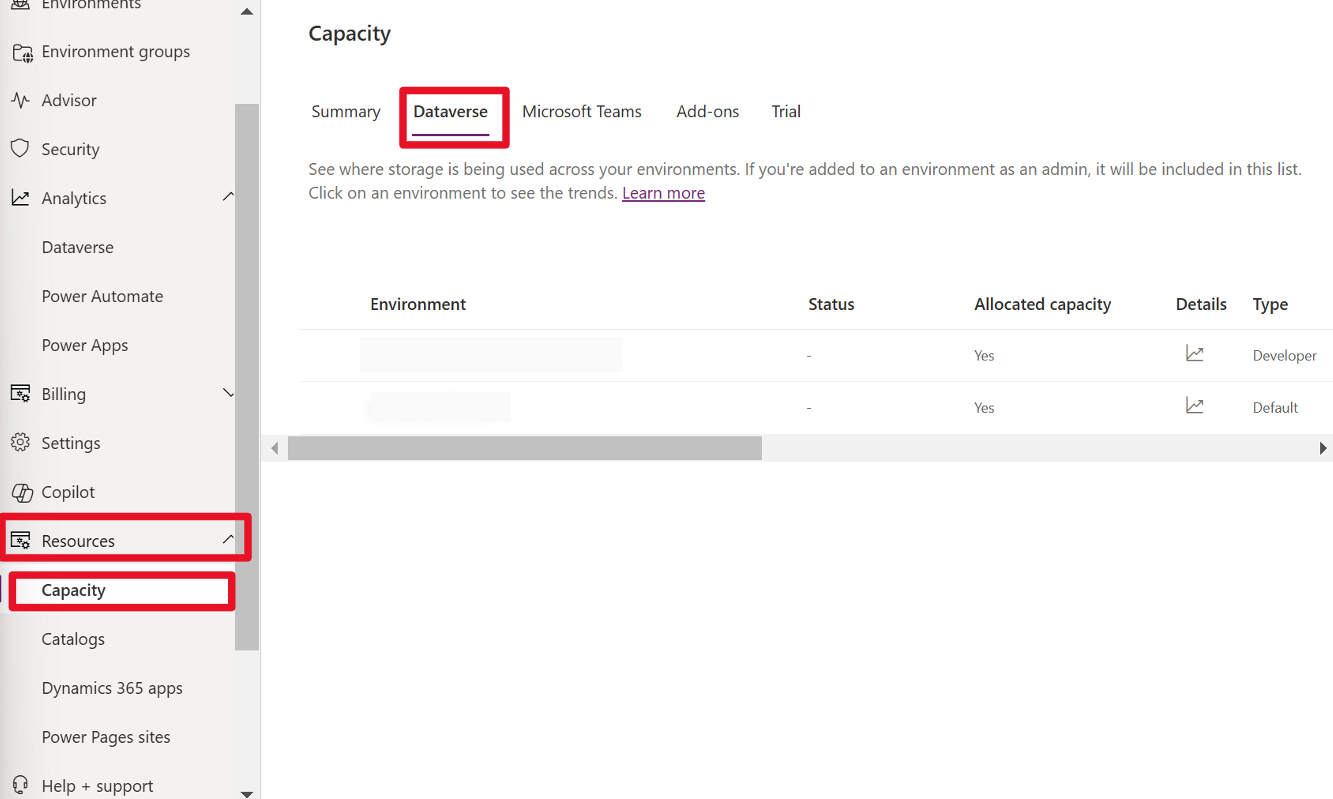This screenshot has height=799, width=1333.
Task: Open Catalogs under Resources
Action: (73, 639)
